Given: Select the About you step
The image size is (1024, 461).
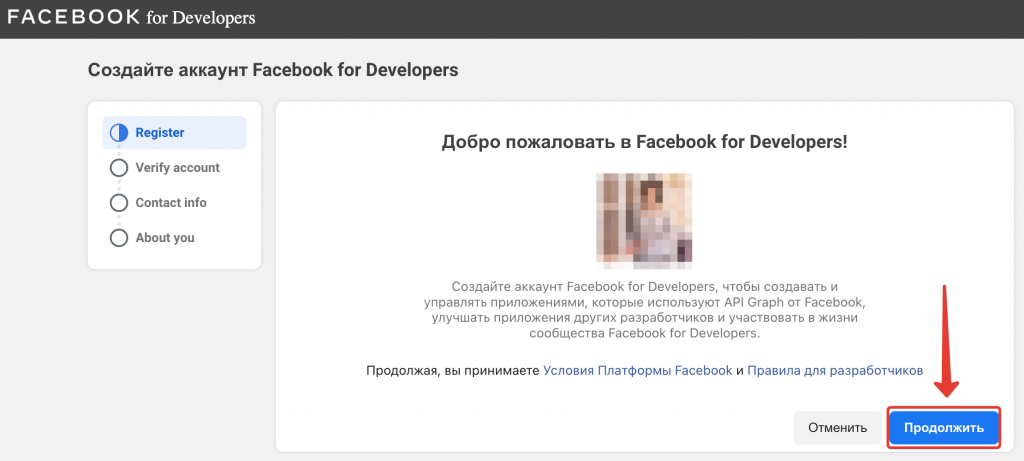Looking at the screenshot, I should pos(165,238).
